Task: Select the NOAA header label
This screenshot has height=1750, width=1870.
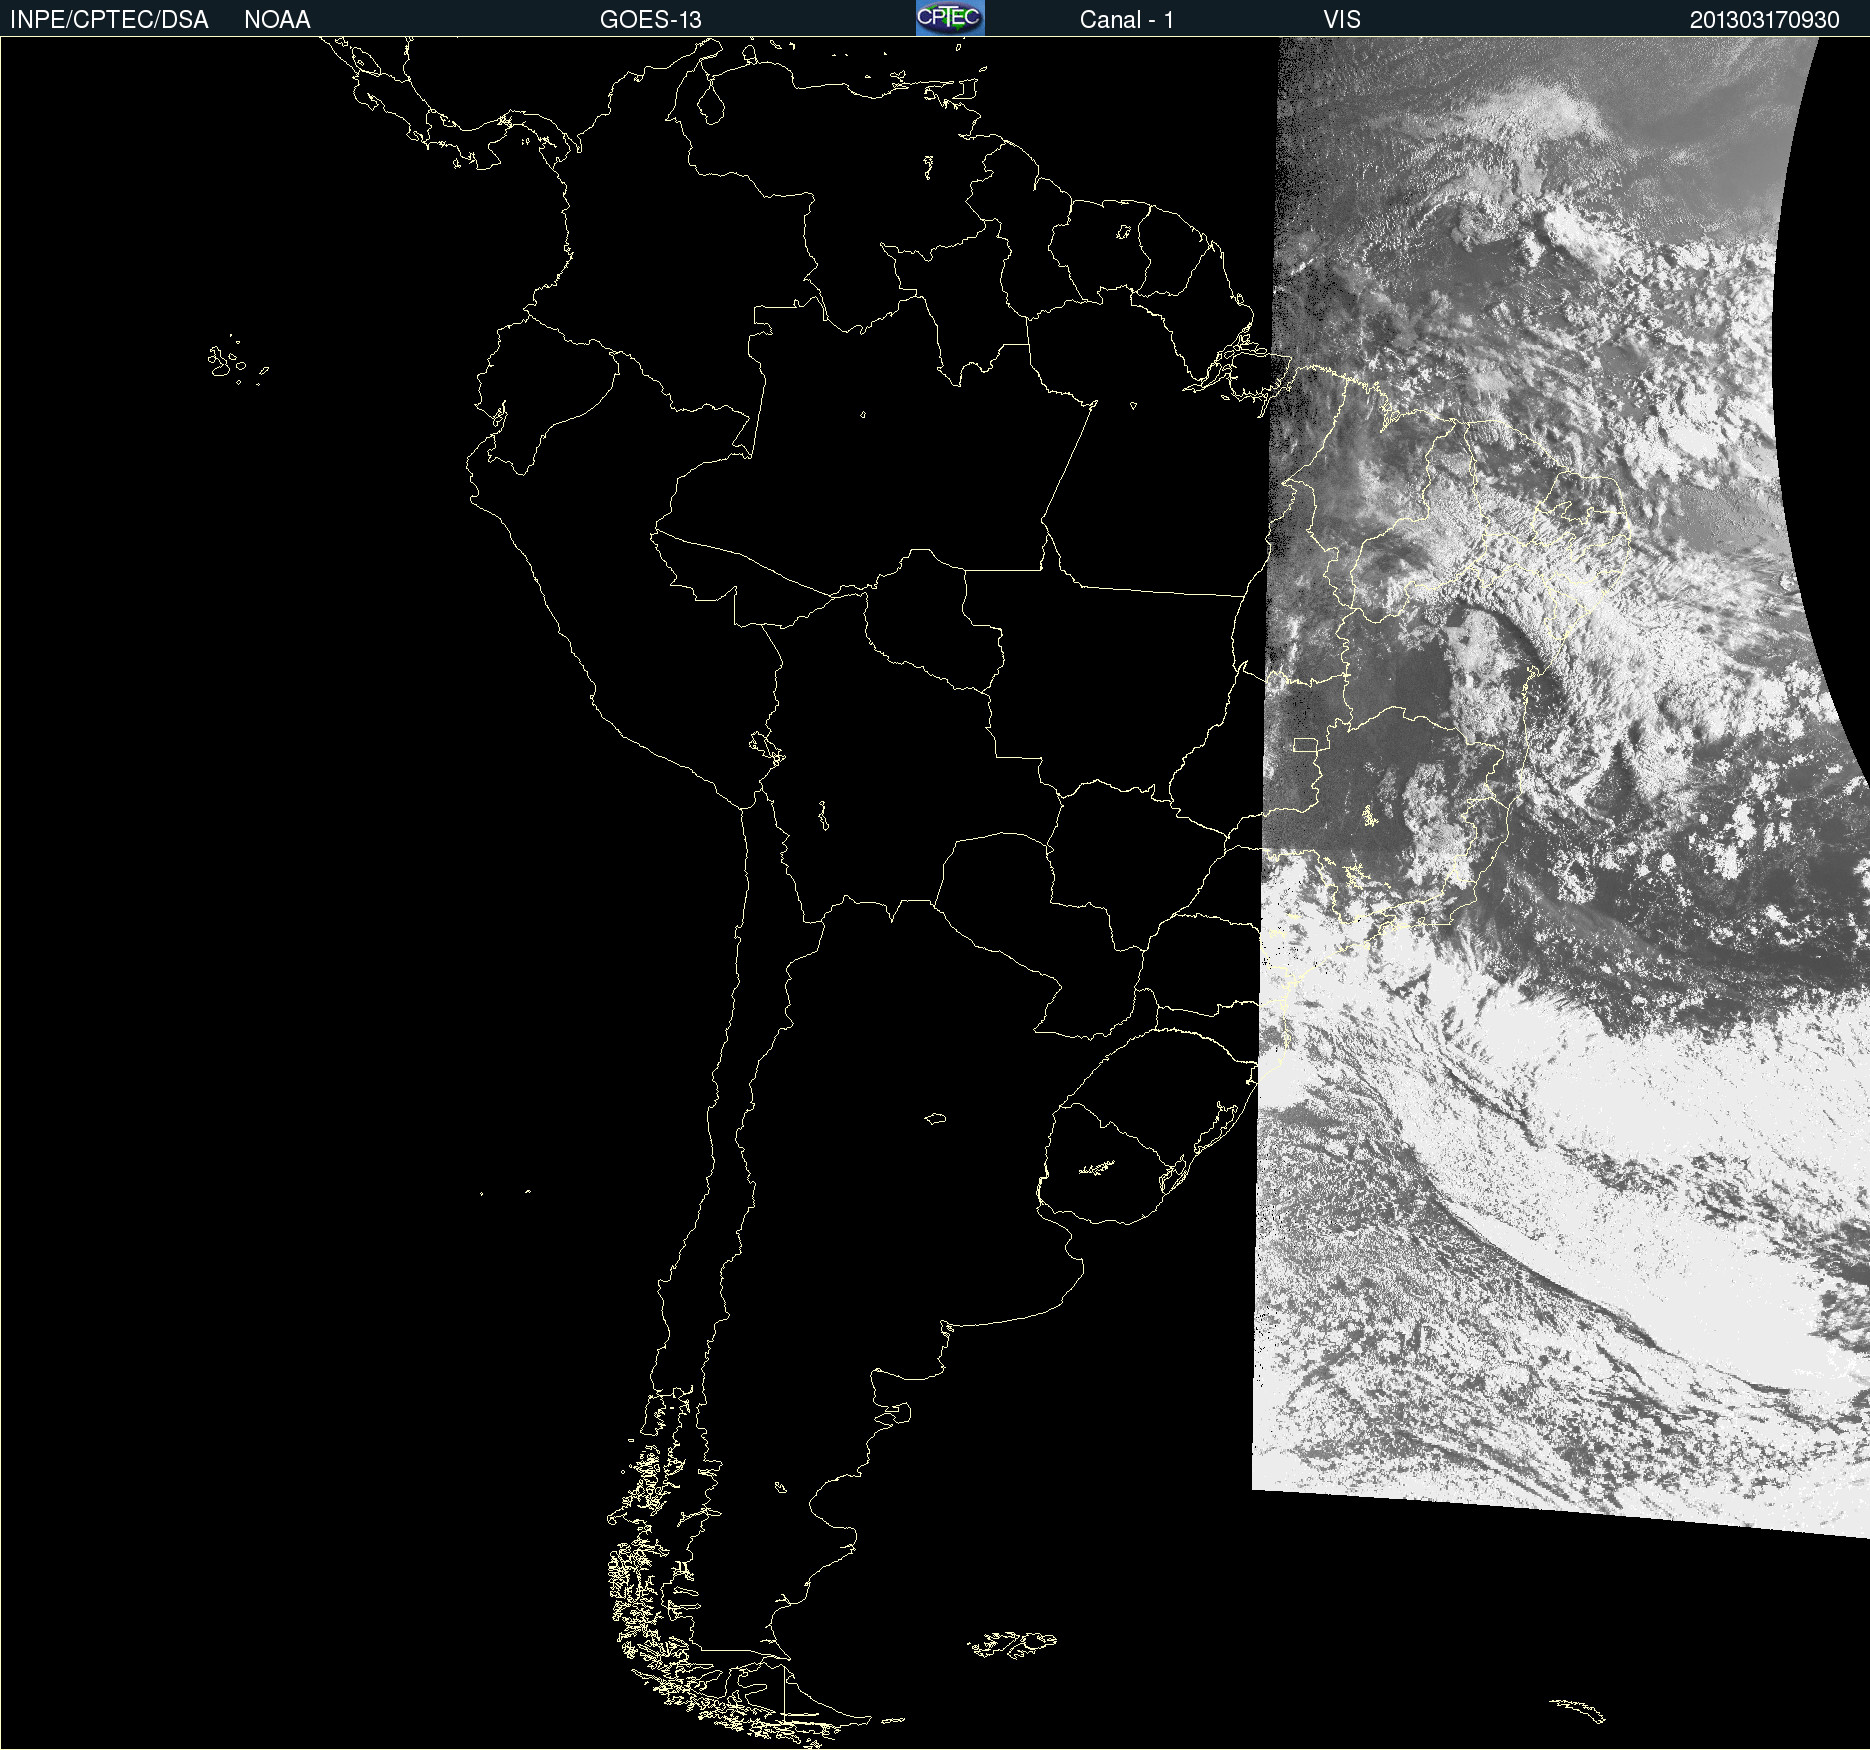Action: pos(277,19)
